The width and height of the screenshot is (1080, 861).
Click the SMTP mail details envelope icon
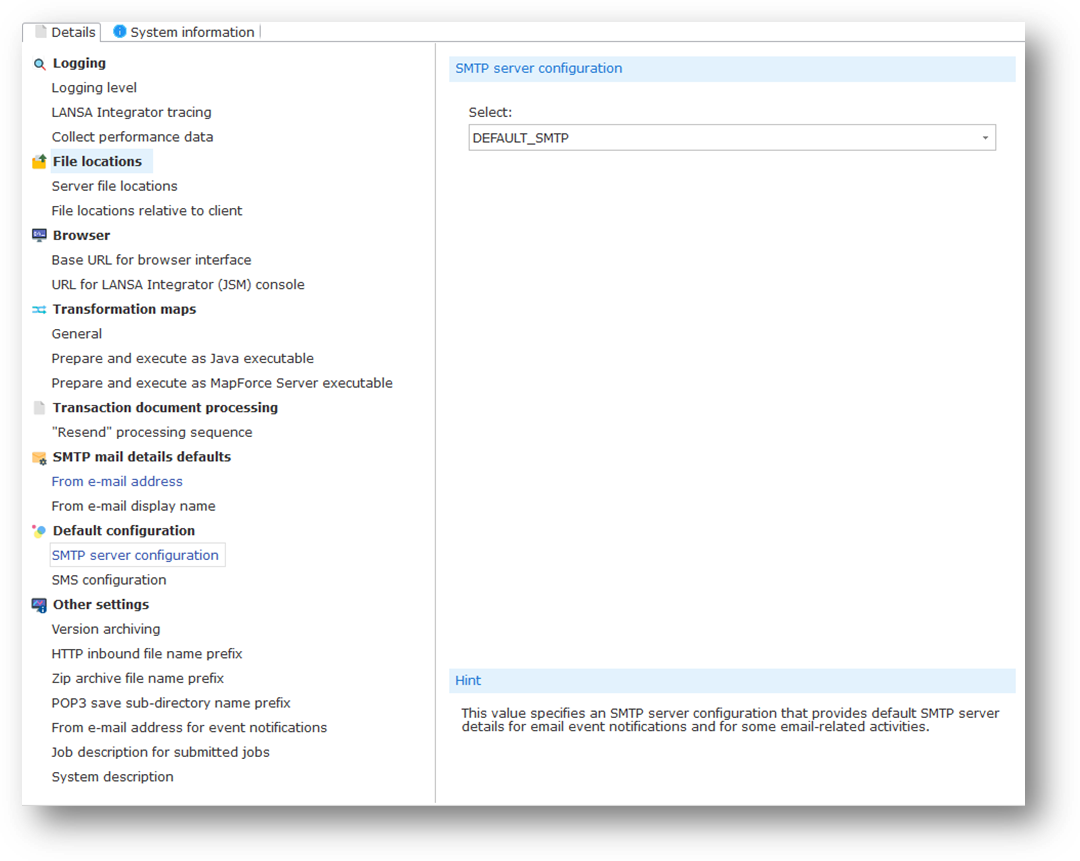click(39, 457)
